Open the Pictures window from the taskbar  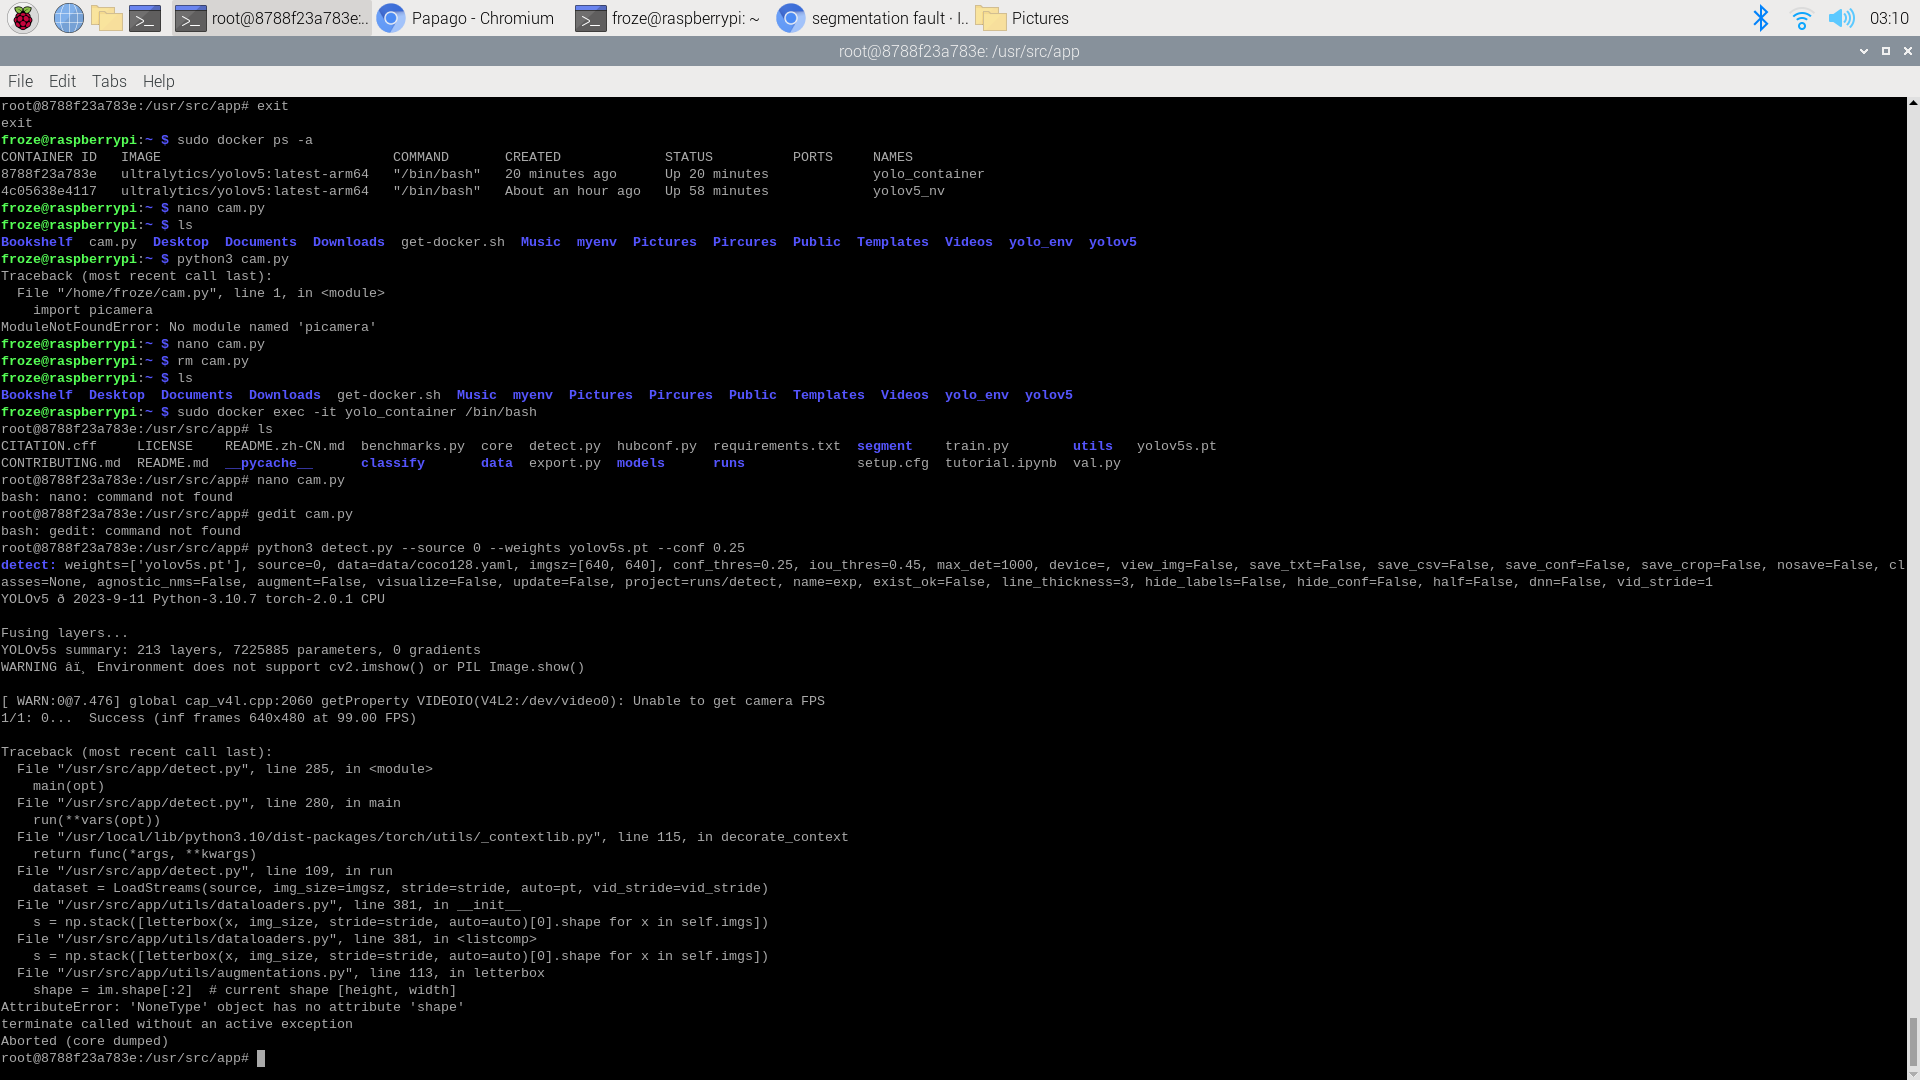click(x=1020, y=17)
